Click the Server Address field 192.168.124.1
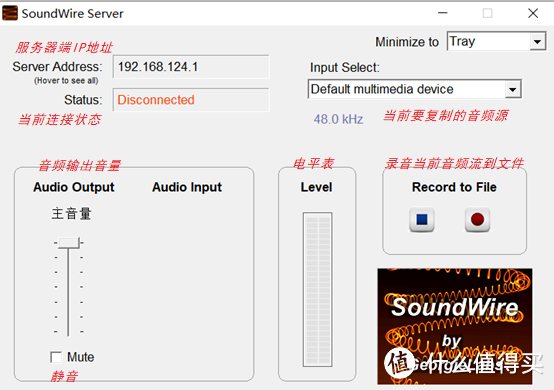 pyautogui.click(x=191, y=67)
